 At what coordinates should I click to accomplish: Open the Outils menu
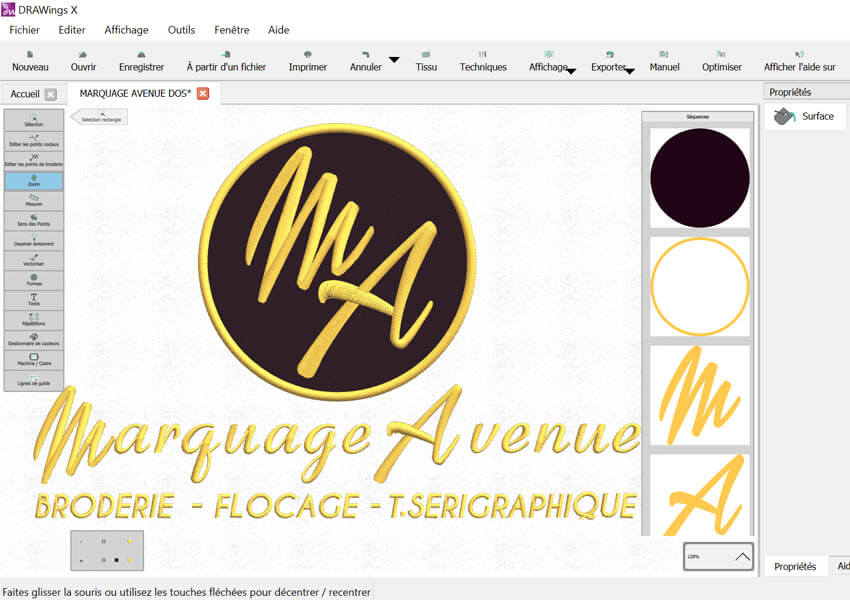181,30
